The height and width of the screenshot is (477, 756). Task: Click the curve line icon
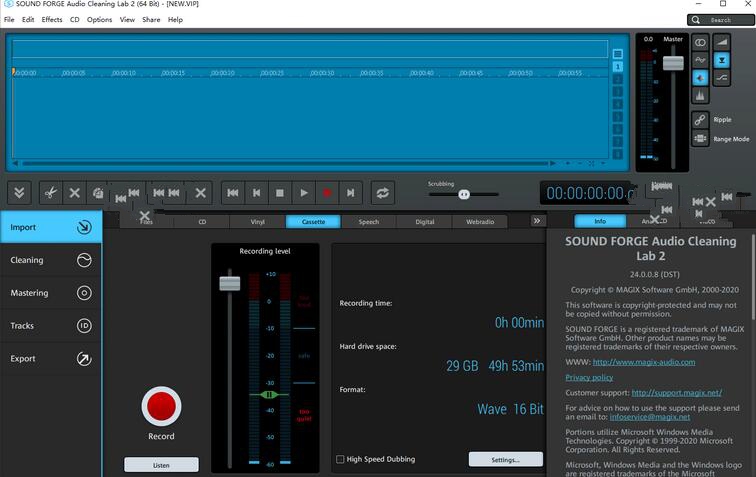(722, 78)
